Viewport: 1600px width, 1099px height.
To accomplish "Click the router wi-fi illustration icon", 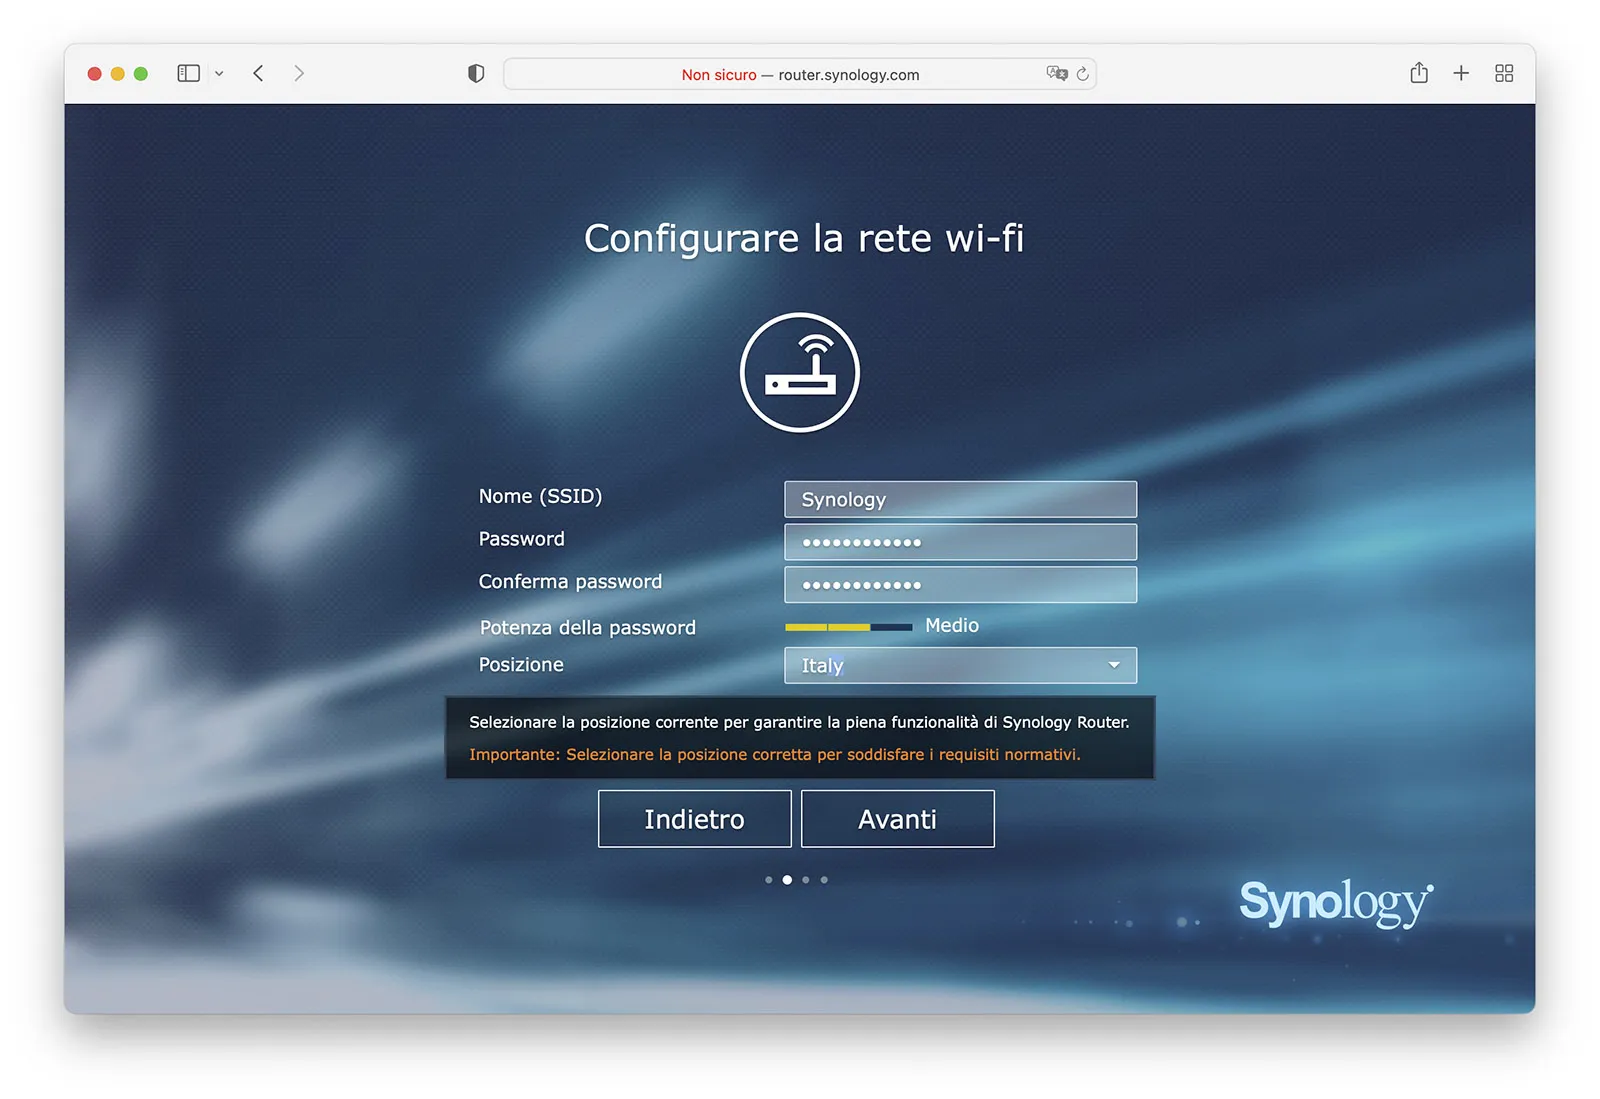I will (x=799, y=372).
